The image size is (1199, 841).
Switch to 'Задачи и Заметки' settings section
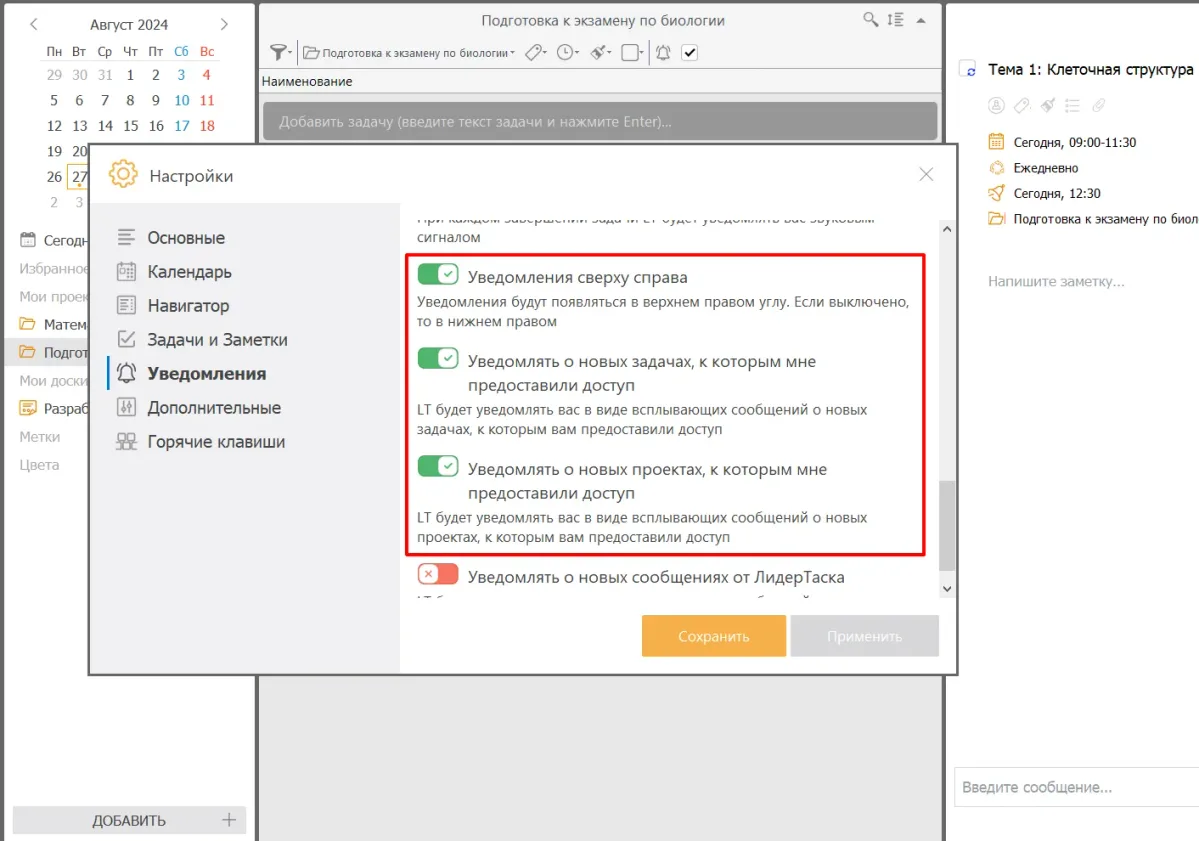(x=217, y=340)
